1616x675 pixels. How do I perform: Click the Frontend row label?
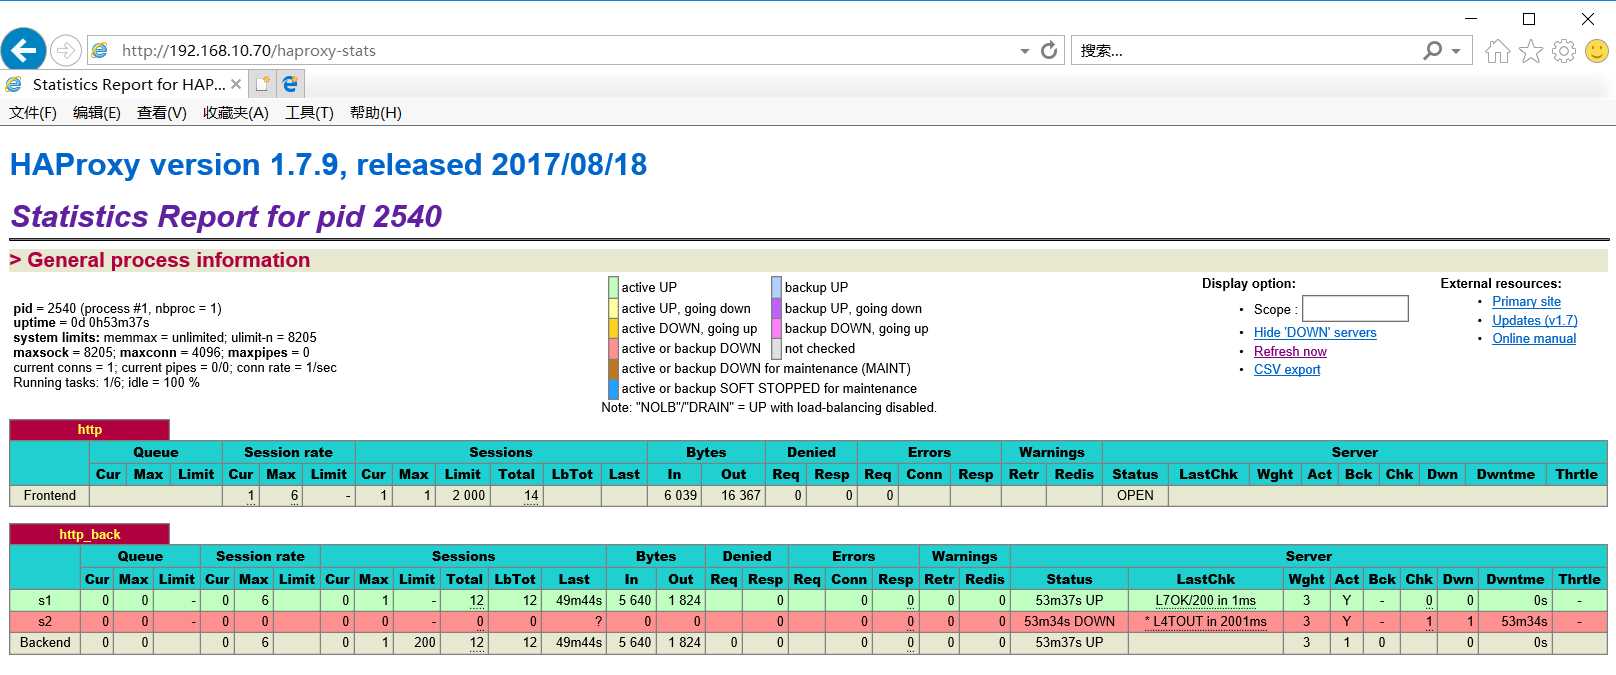[x=50, y=495]
